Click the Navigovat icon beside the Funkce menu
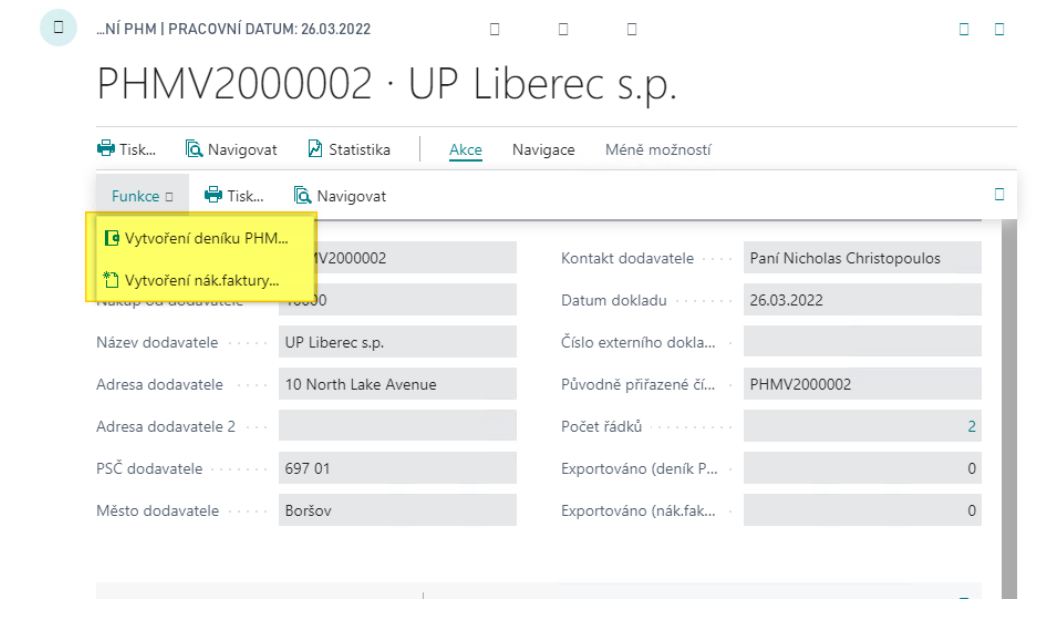Viewport: 1059px width, 631px height. click(302, 196)
